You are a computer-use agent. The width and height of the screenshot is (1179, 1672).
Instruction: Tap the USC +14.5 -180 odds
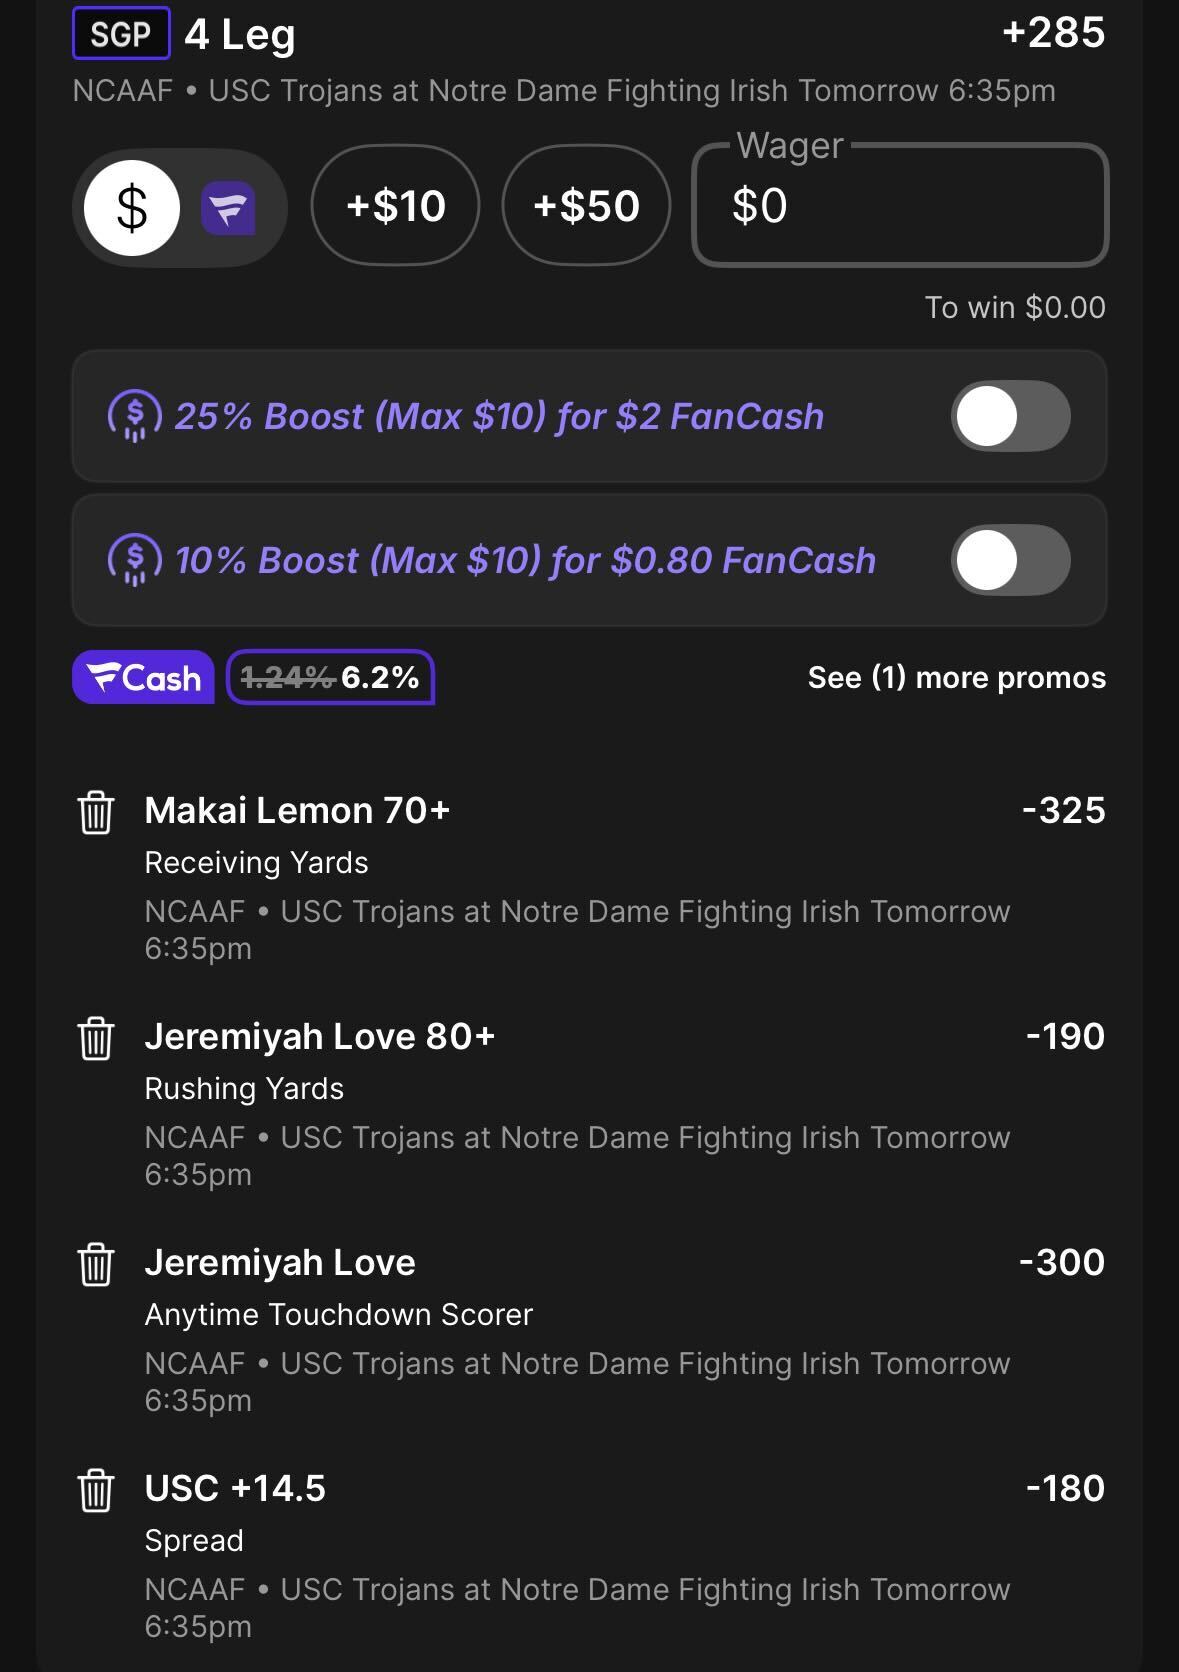coord(1066,1488)
